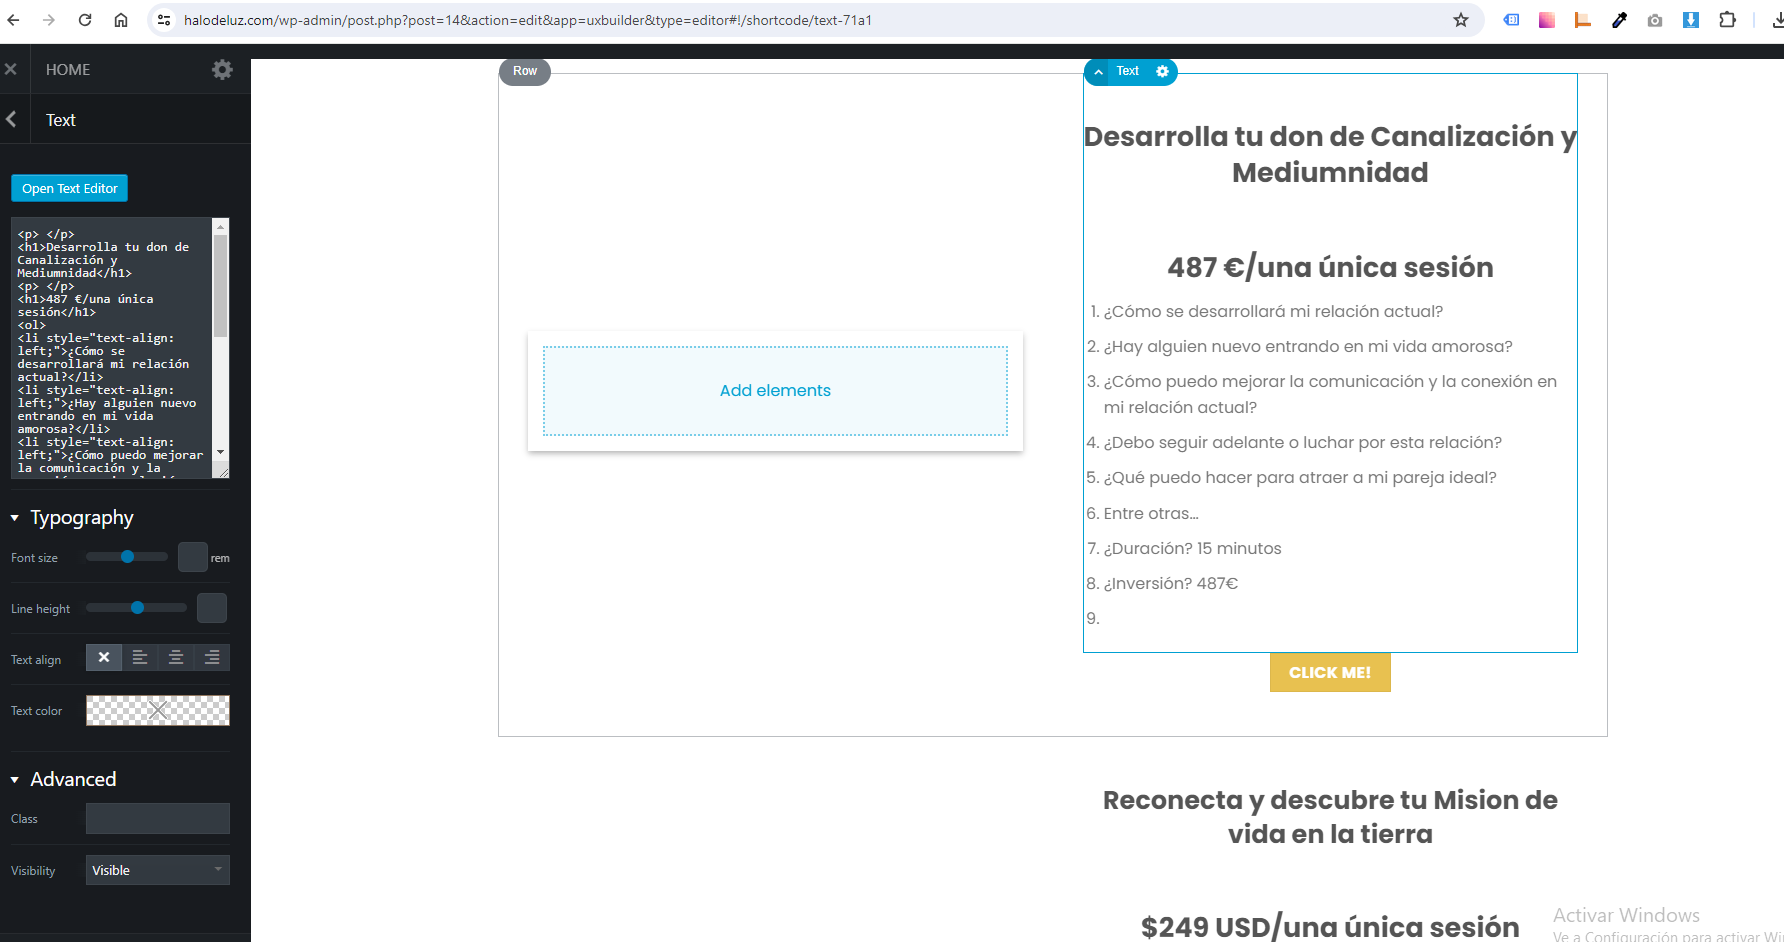Screen dimensions: 1784x942
Task: Open Text element options gear
Action: click(x=1162, y=71)
